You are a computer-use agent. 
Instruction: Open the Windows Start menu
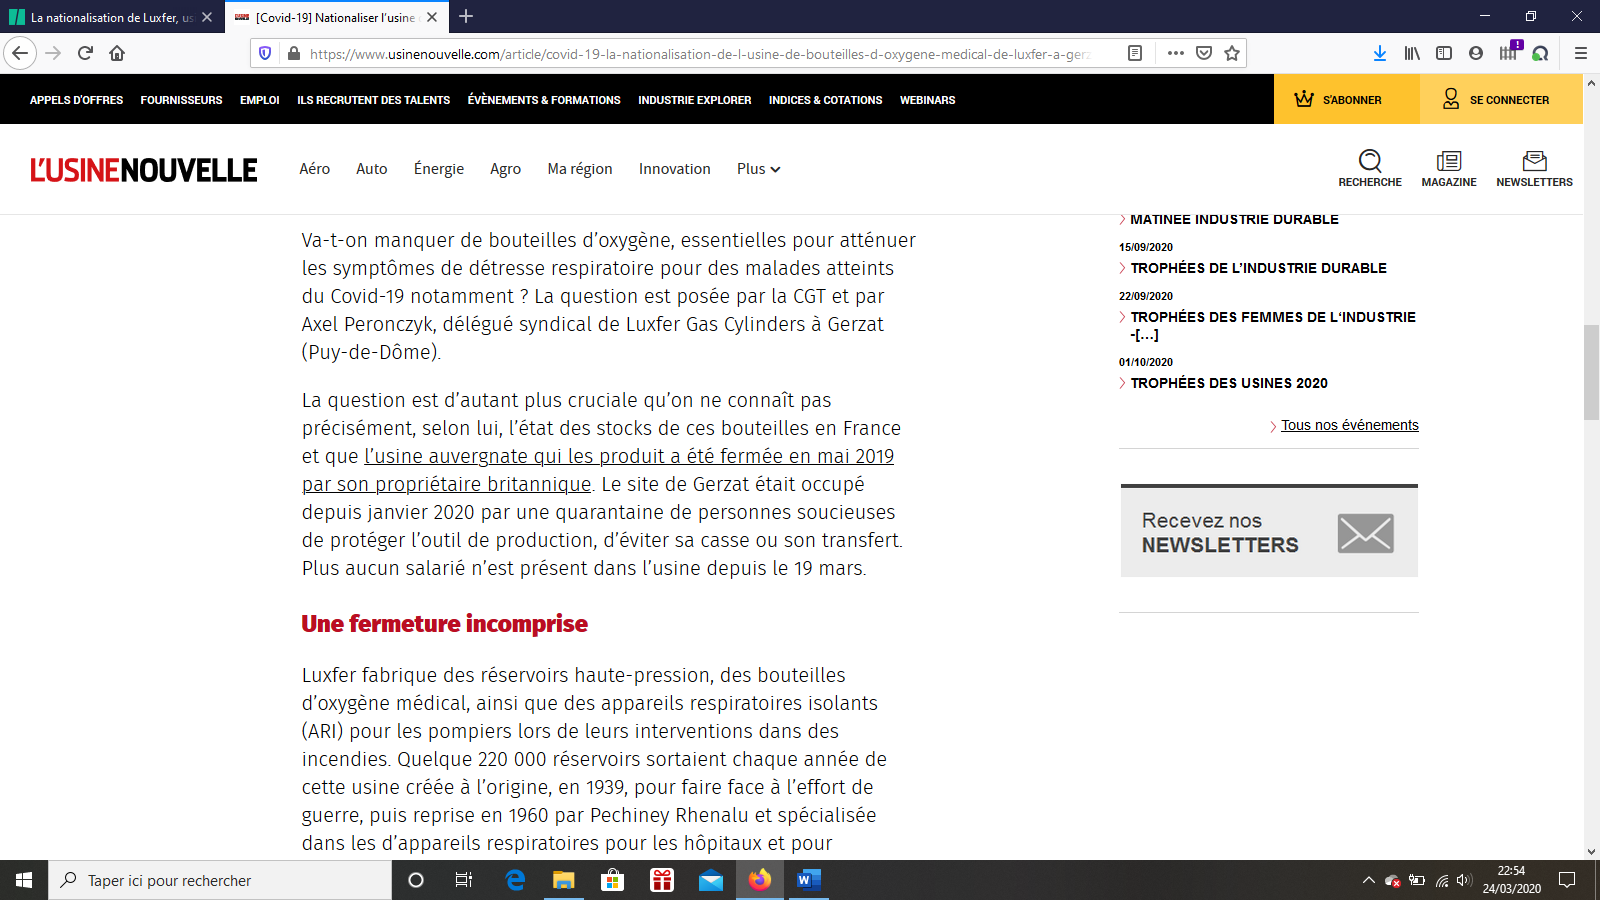click(24, 880)
